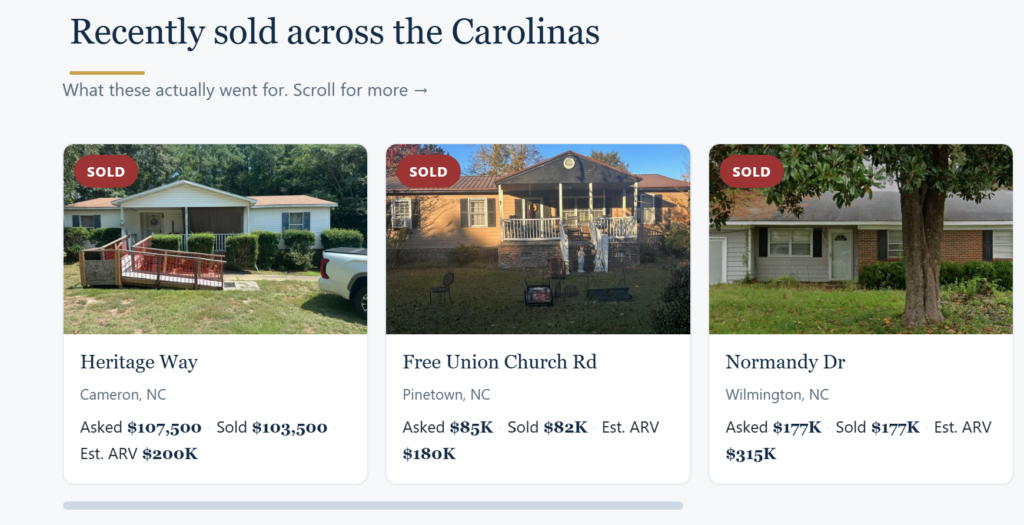Click Wilmington, NC location text
The height and width of the screenshot is (525, 1024).
coord(777,395)
